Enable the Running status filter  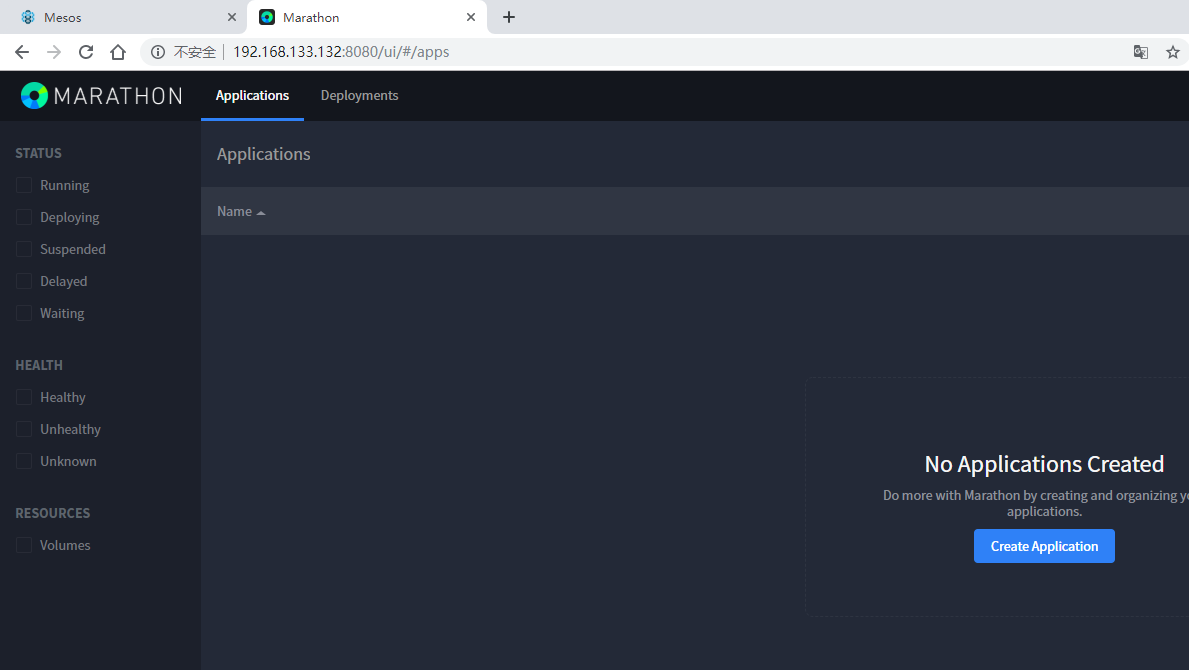[x=24, y=186]
